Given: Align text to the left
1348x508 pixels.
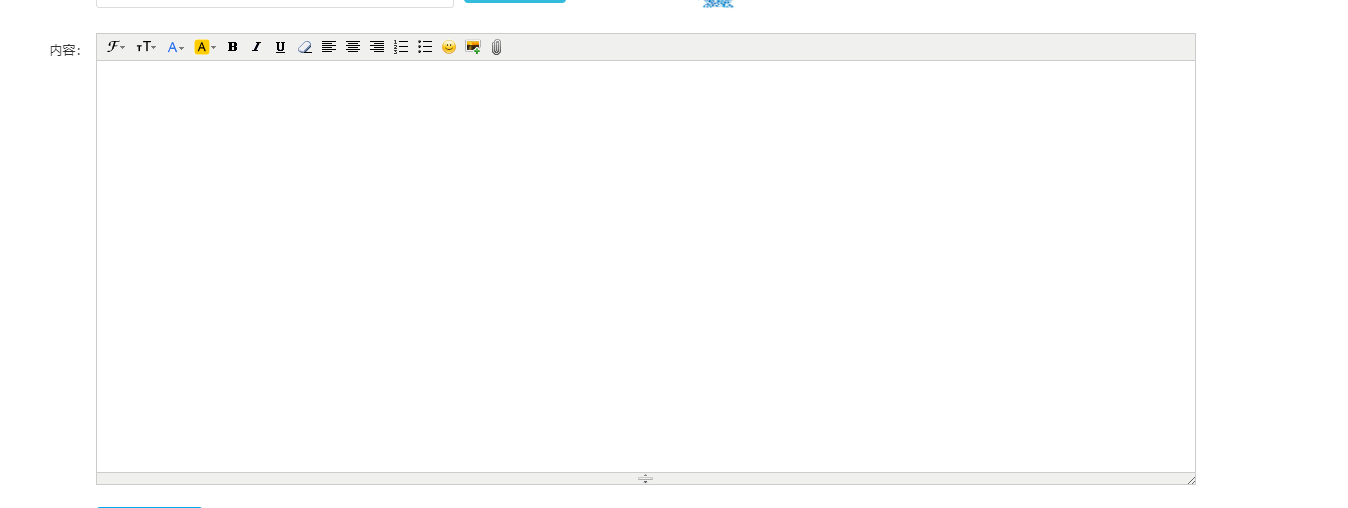Looking at the screenshot, I should coord(329,47).
